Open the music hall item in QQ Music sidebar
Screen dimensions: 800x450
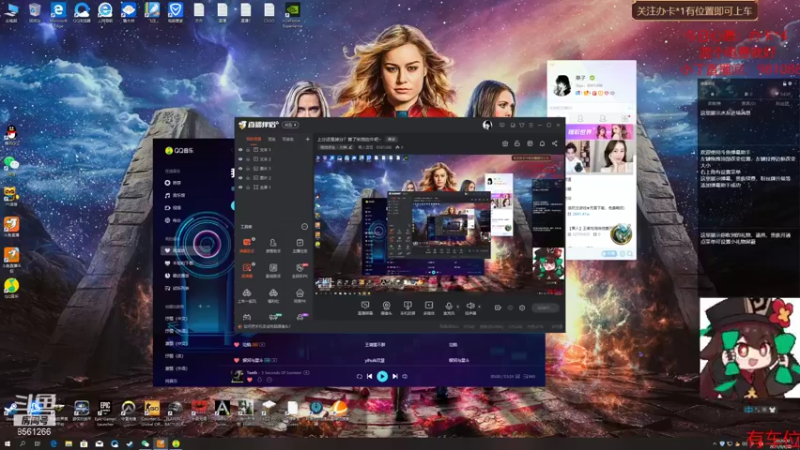coord(173,195)
